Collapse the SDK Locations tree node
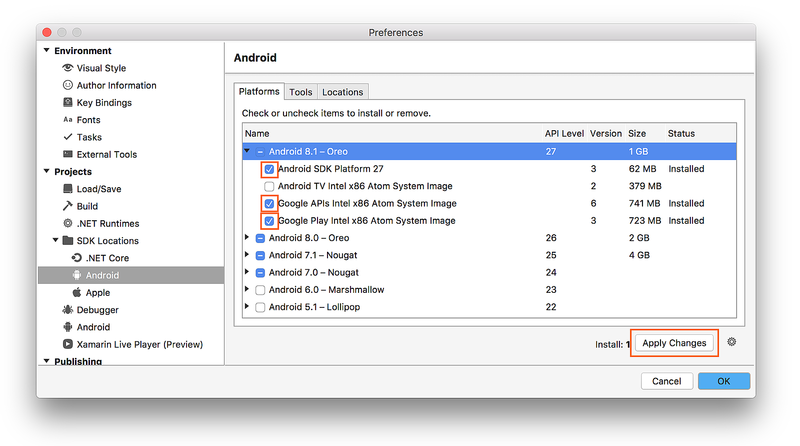This screenshot has height=446, width=800. pos(55,241)
